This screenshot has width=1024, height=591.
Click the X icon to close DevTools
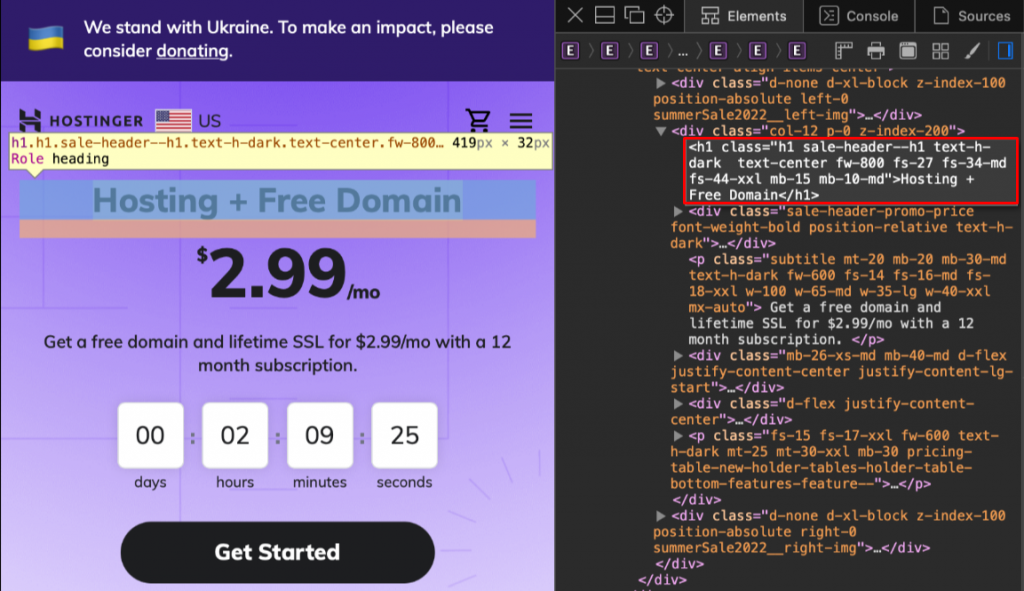point(575,15)
